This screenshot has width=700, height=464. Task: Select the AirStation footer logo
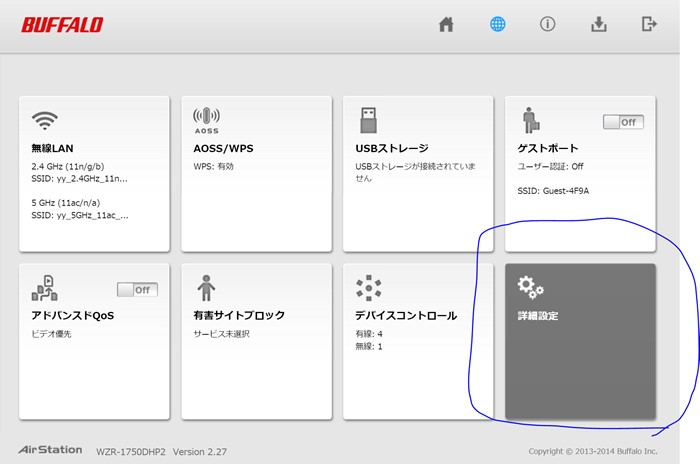click(50, 450)
